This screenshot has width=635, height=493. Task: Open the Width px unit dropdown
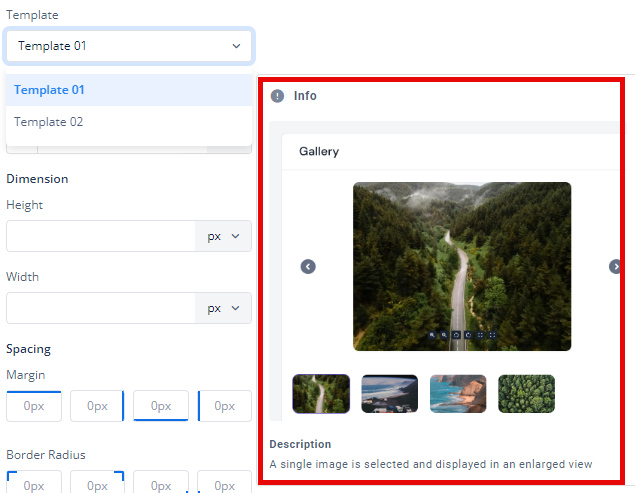pyautogui.click(x=223, y=308)
